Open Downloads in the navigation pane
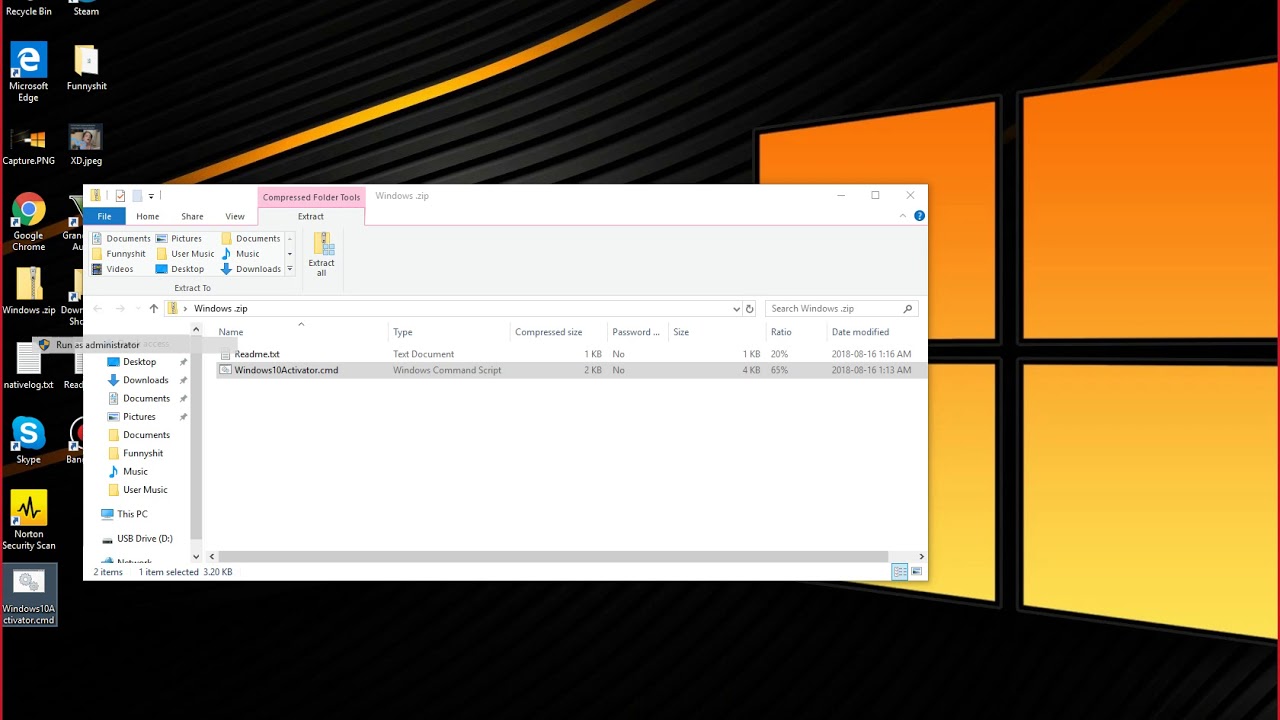 click(x=146, y=380)
